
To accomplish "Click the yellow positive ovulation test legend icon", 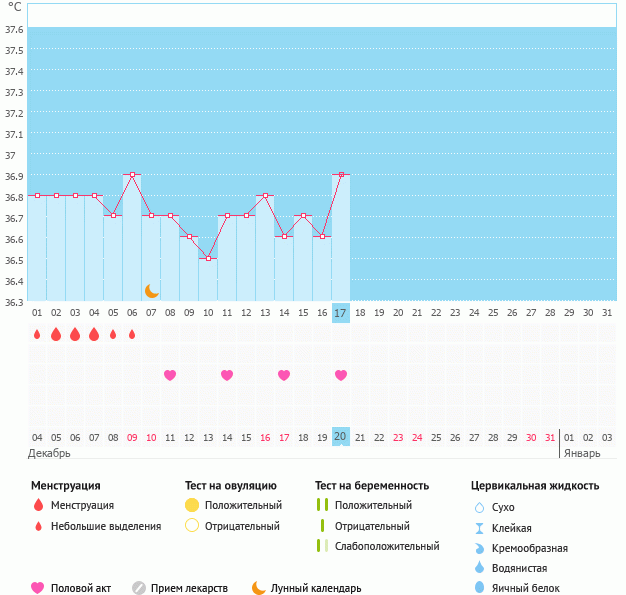I will [192, 505].
